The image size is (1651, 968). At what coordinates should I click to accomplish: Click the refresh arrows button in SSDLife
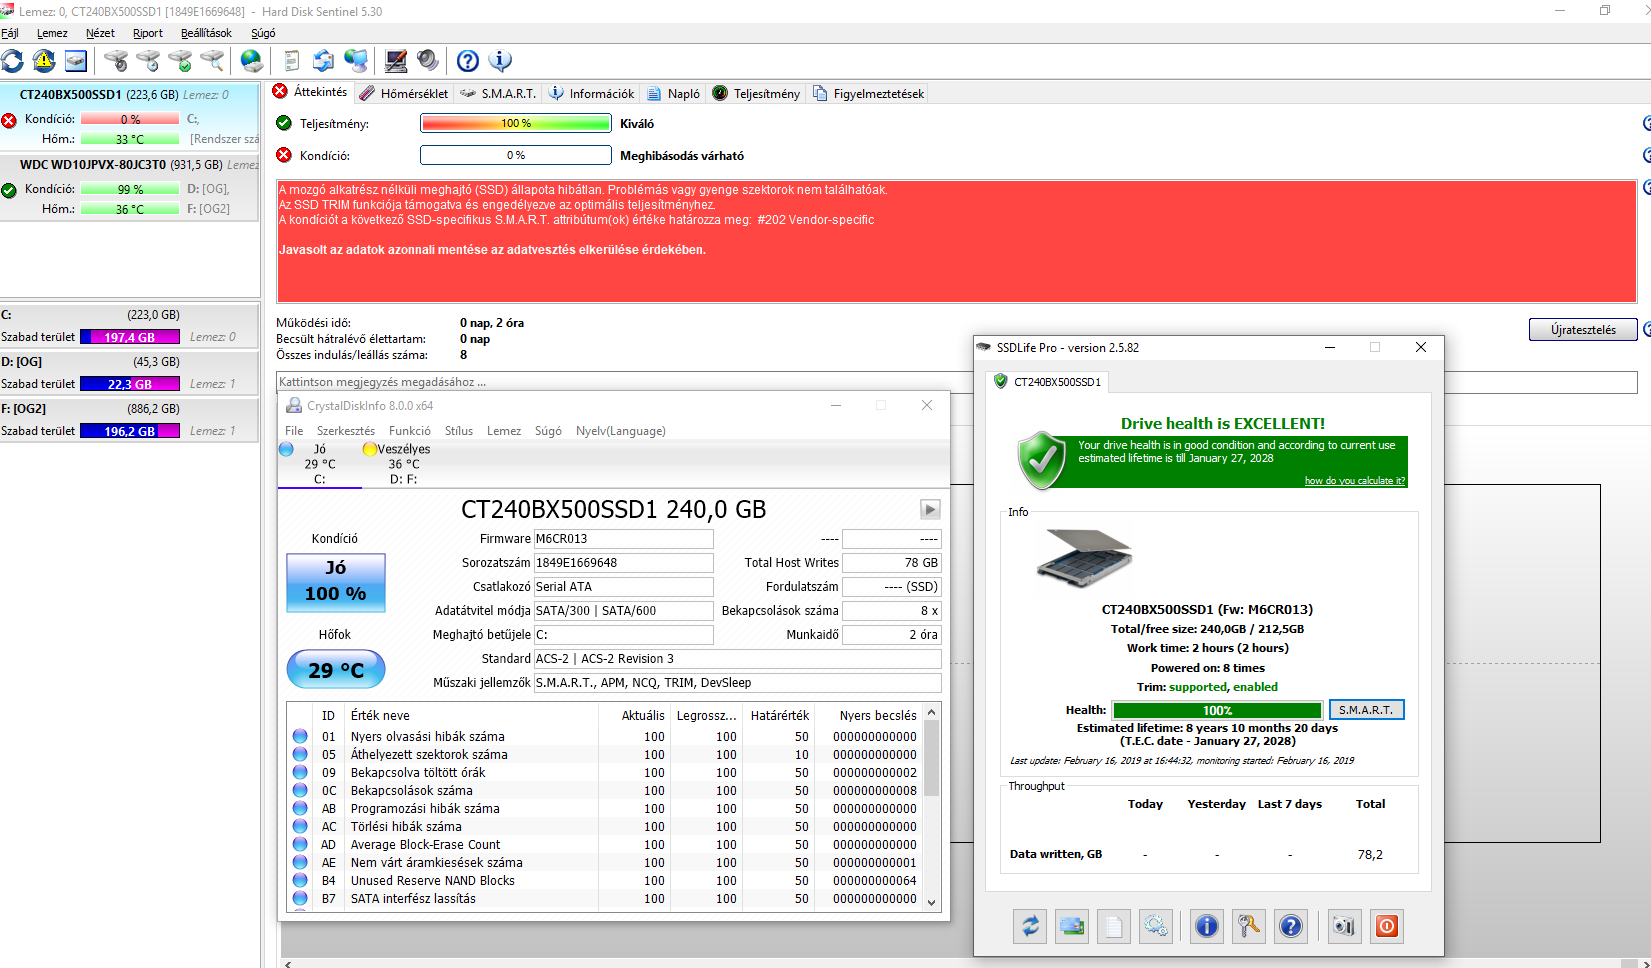click(1030, 926)
